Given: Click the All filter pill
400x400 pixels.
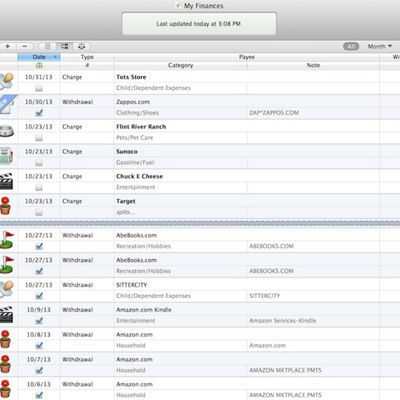Looking at the screenshot, I should (351, 46).
